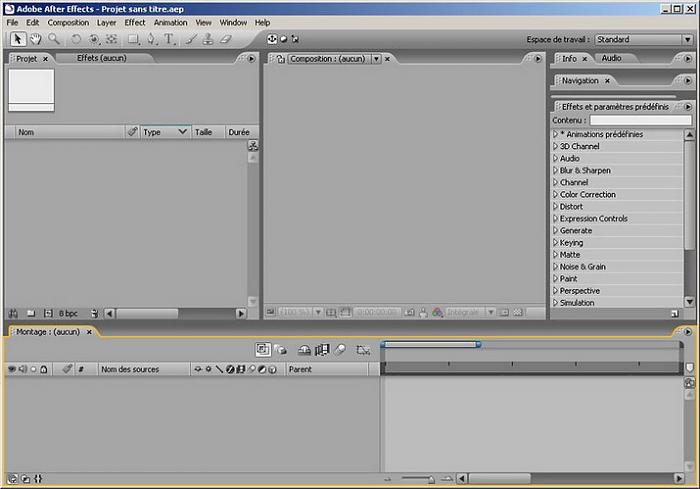Expand layer switches pane at Montage bottom
The height and width of the screenshot is (489, 700).
(13, 479)
